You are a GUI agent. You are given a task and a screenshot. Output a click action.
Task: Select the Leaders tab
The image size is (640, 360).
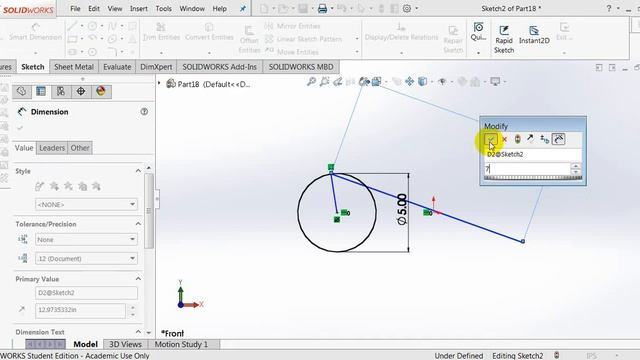click(52, 148)
